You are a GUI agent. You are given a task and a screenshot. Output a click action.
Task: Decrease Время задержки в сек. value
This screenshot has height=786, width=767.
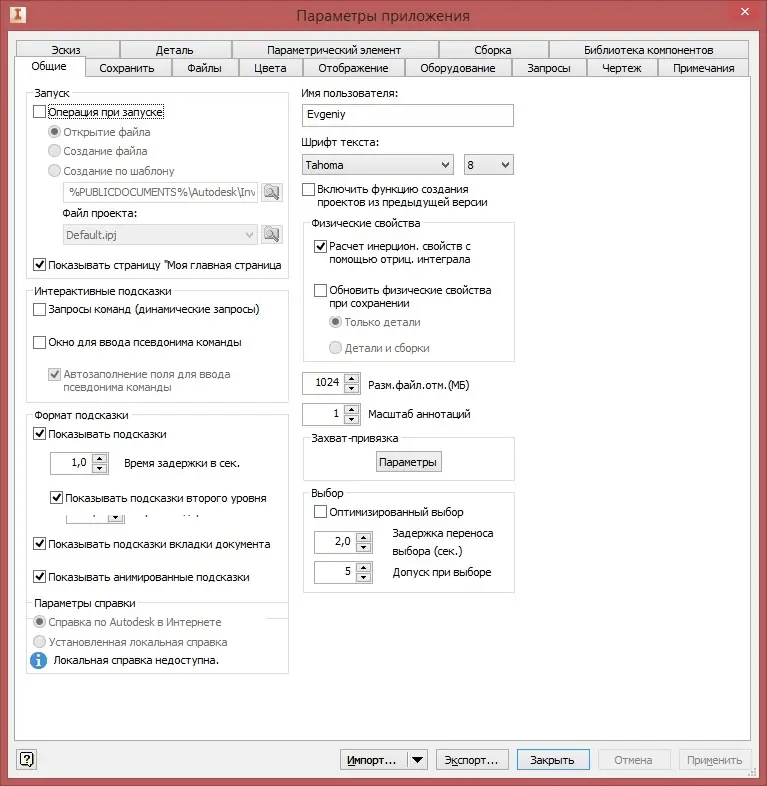pos(100,468)
